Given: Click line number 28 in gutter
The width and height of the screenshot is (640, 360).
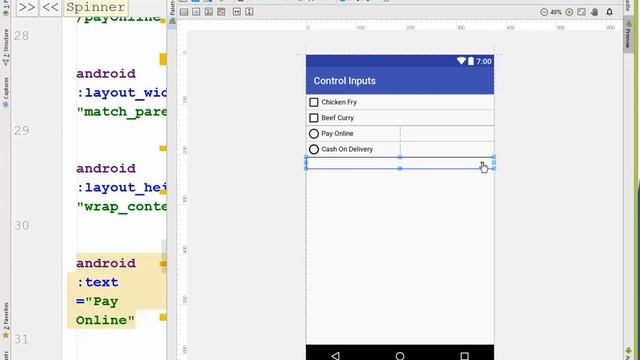Looking at the screenshot, I should point(21,36).
